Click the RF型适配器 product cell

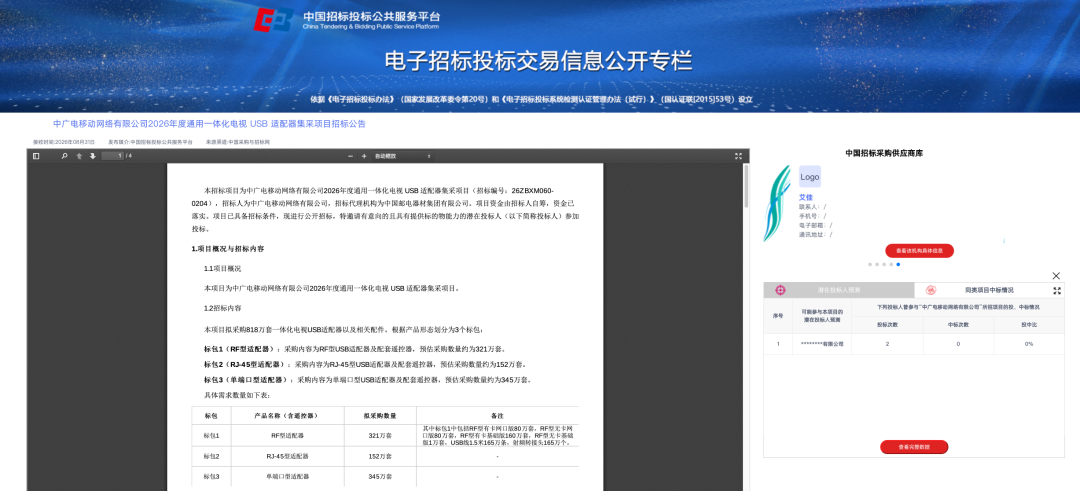(287, 436)
